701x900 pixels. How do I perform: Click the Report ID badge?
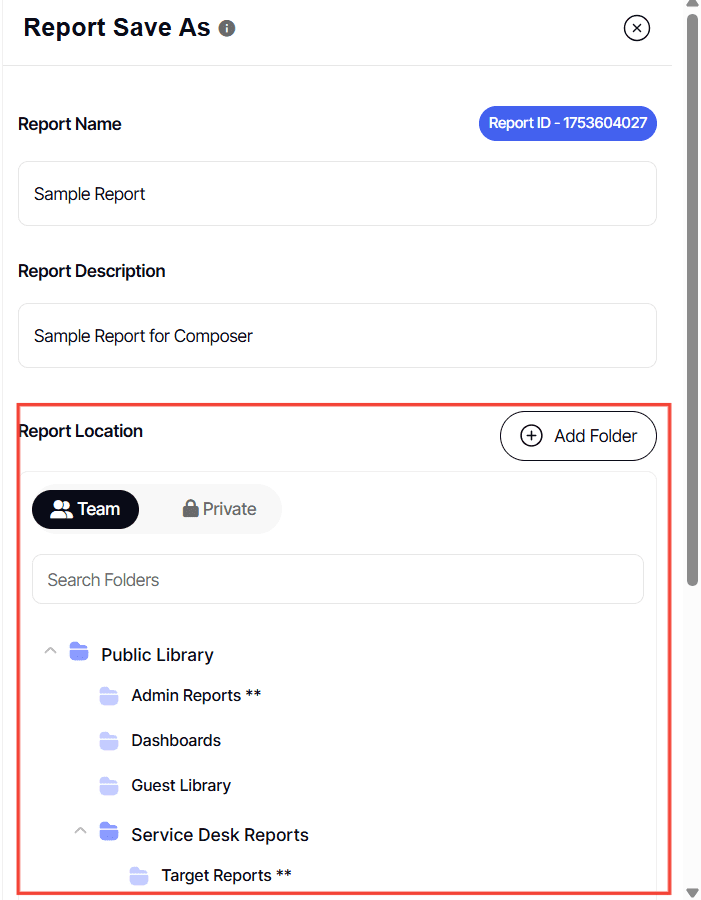[568, 123]
